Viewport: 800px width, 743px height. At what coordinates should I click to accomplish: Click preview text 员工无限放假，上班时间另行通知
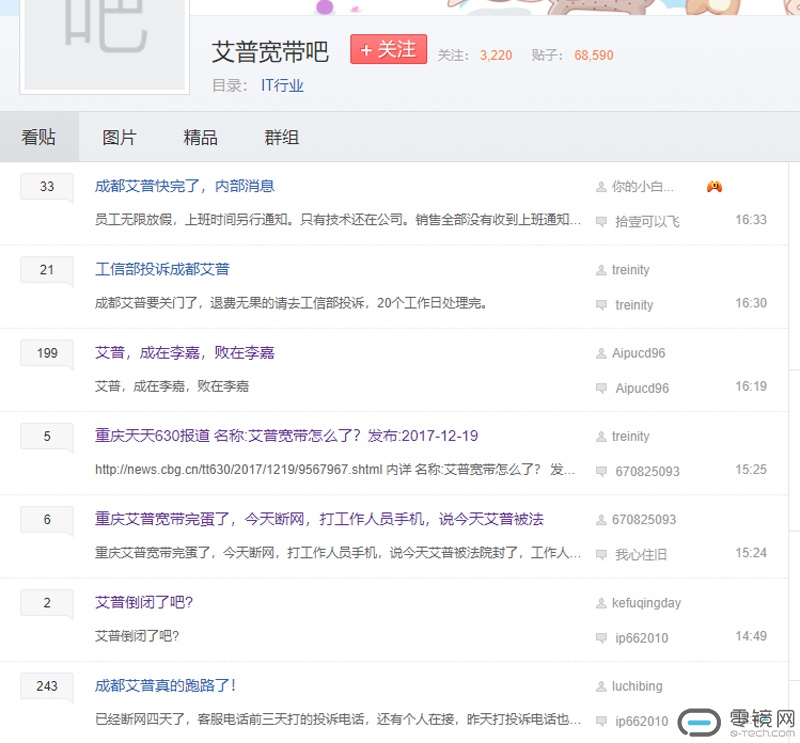pyautogui.click(x=338, y=219)
